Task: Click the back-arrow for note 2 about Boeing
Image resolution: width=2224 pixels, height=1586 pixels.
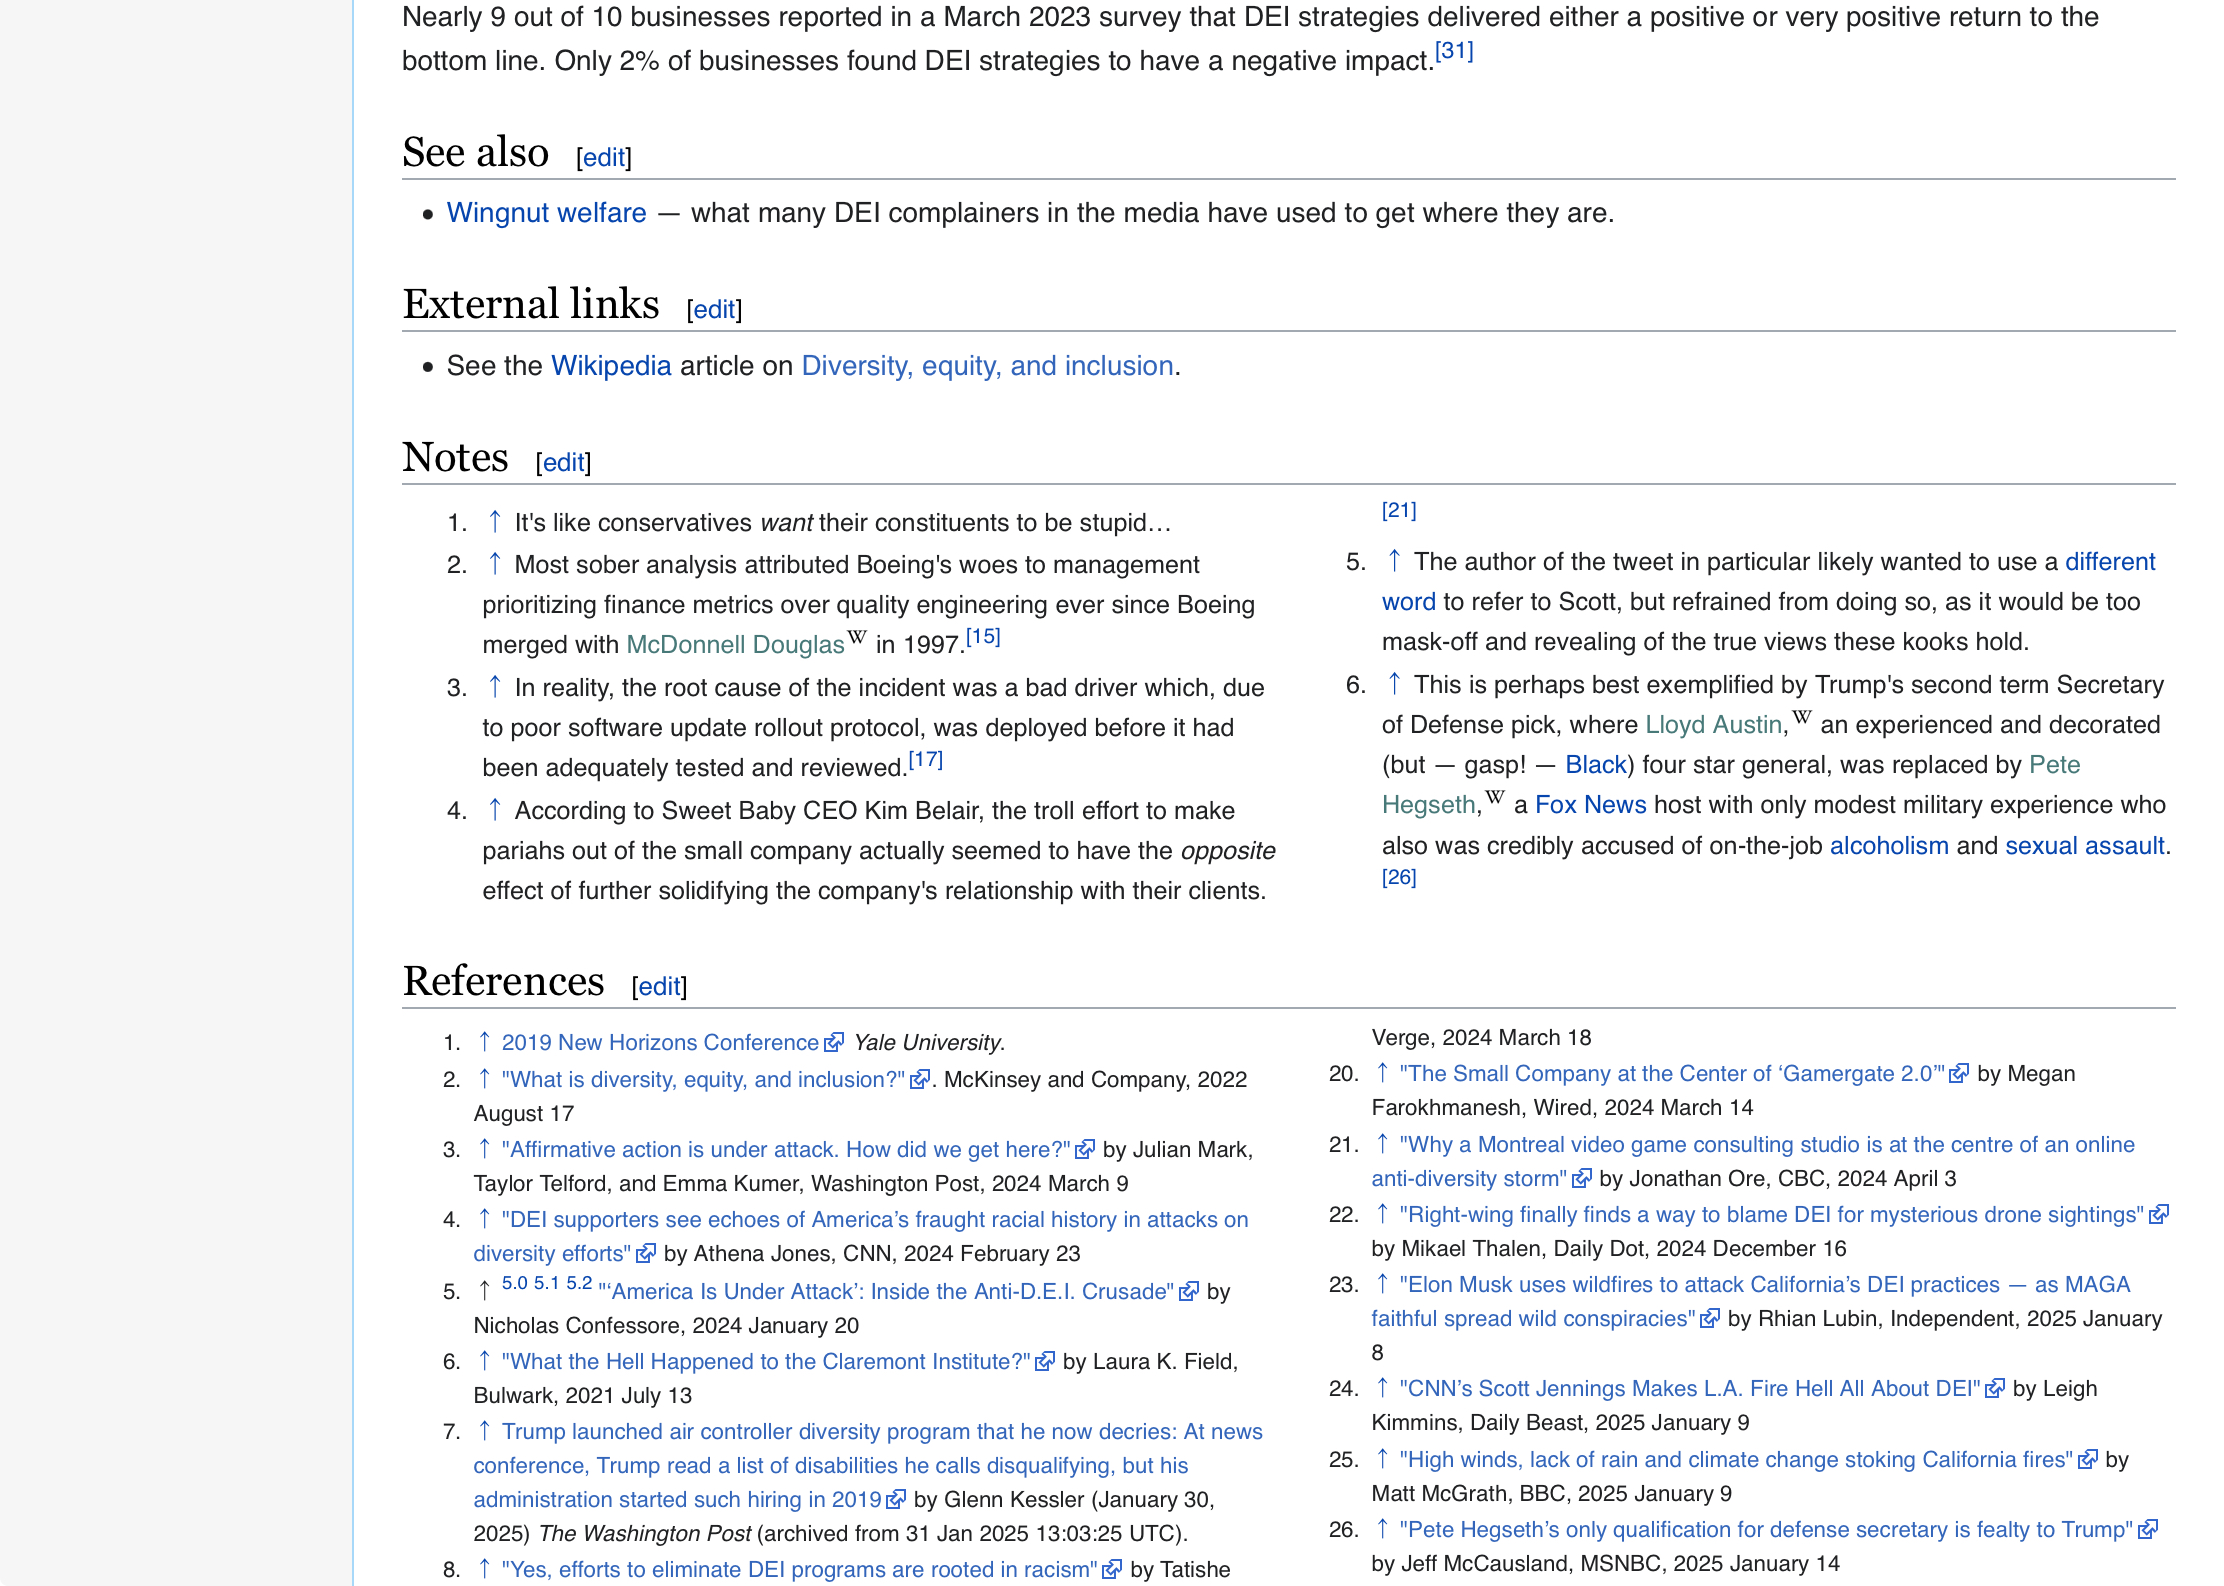Action: pyautogui.click(x=494, y=564)
